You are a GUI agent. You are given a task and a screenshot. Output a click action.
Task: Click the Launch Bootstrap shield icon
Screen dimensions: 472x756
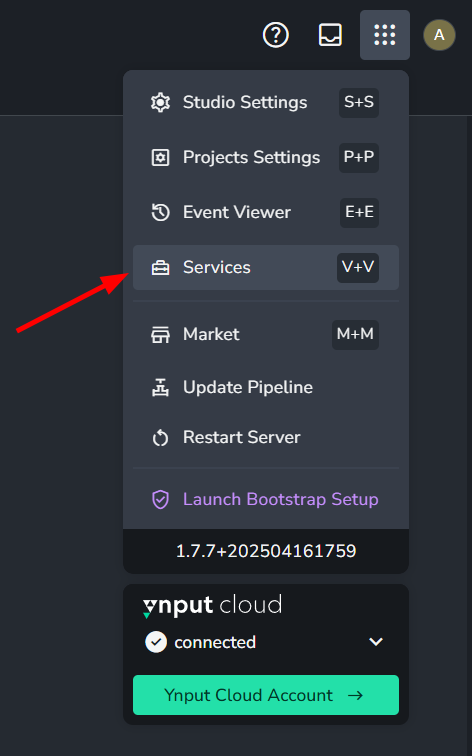pos(161,500)
